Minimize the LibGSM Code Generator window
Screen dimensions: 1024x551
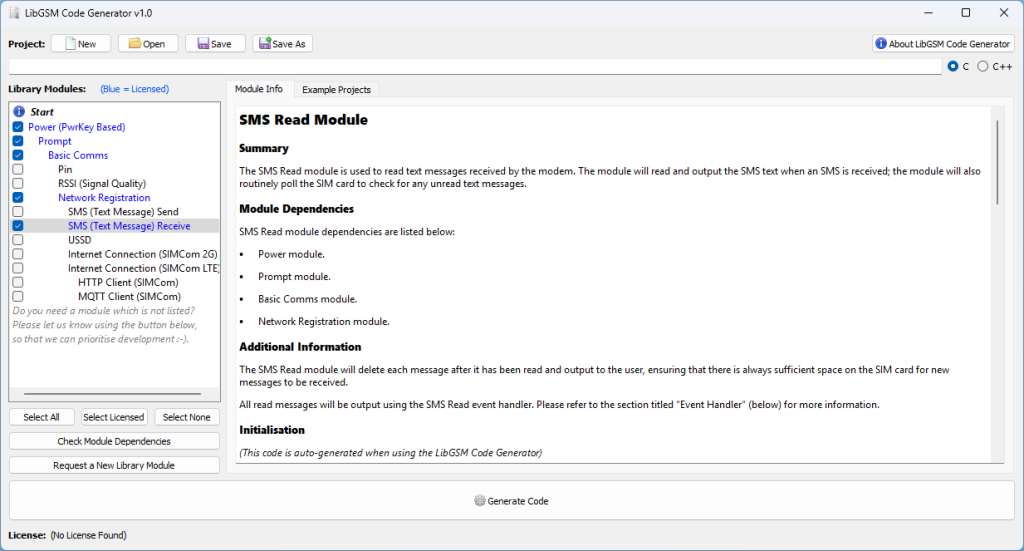pos(928,13)
